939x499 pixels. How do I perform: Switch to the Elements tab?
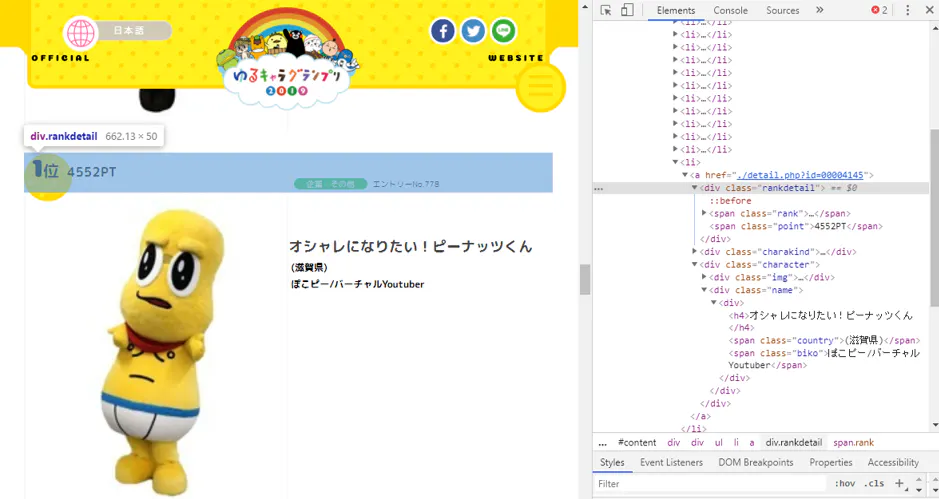coord(676,10)
